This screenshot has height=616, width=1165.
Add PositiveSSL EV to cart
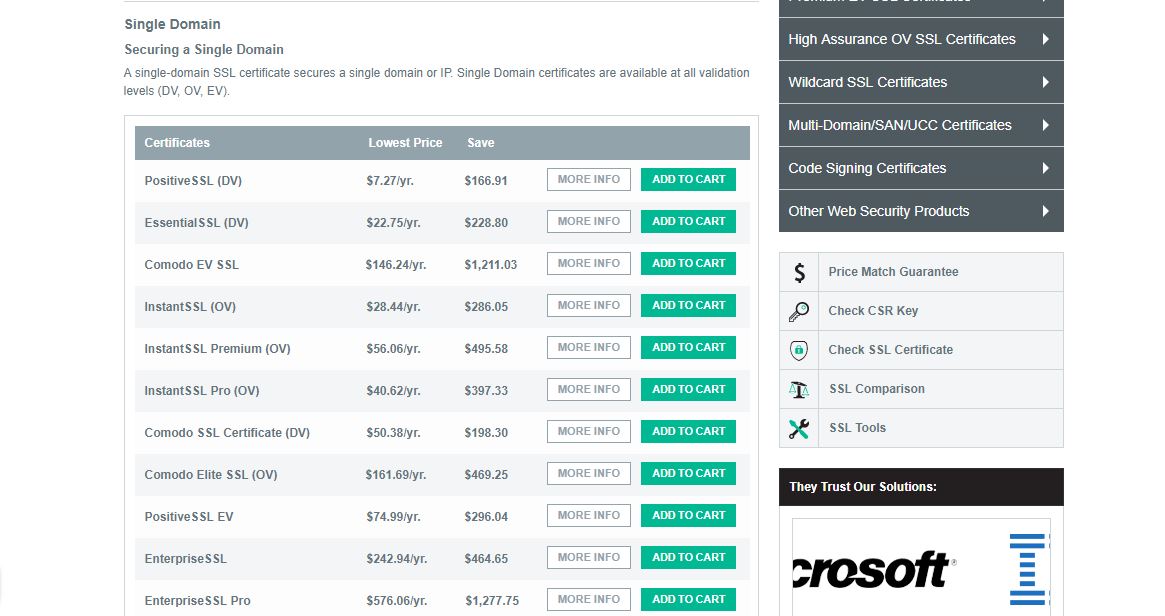[688, 515]
